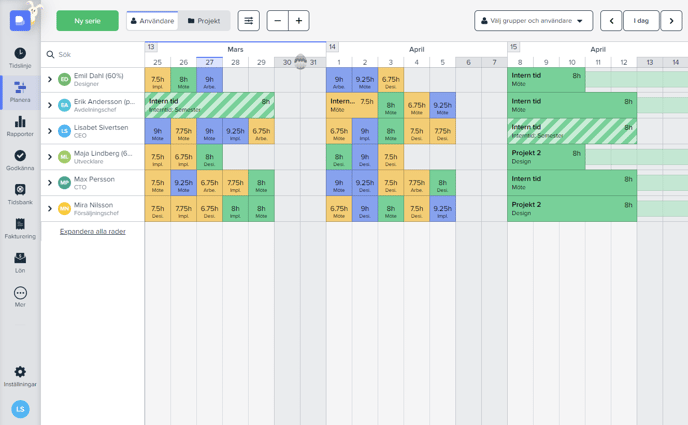688x425 pixels.
Task: Open the Mer three-dots menu
Action: pos(20,293)
